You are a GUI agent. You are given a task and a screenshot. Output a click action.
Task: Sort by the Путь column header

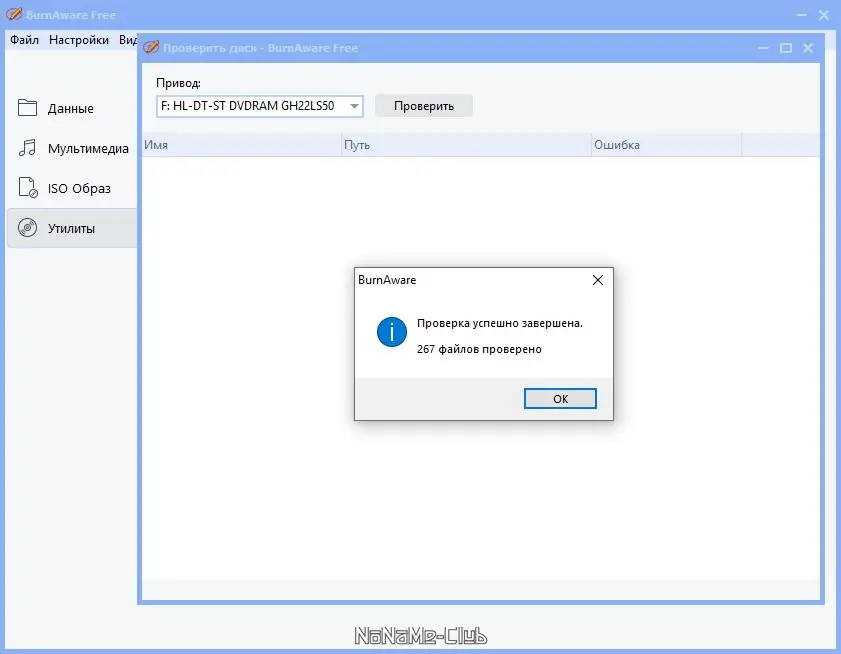click(x=466, y=145)
